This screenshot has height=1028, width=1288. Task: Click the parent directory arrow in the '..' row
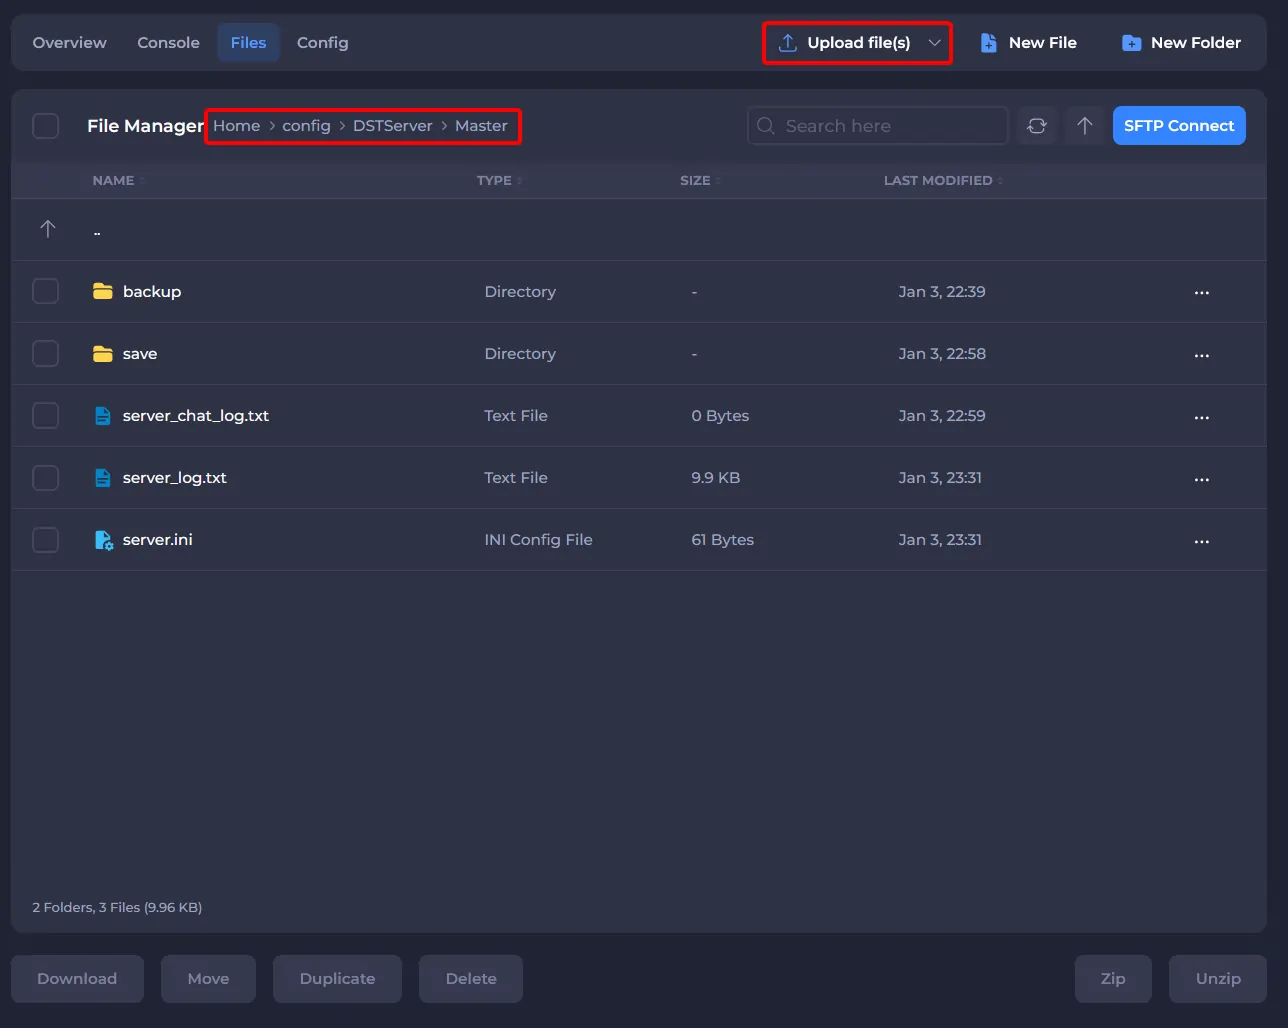(x=47, y=229)
